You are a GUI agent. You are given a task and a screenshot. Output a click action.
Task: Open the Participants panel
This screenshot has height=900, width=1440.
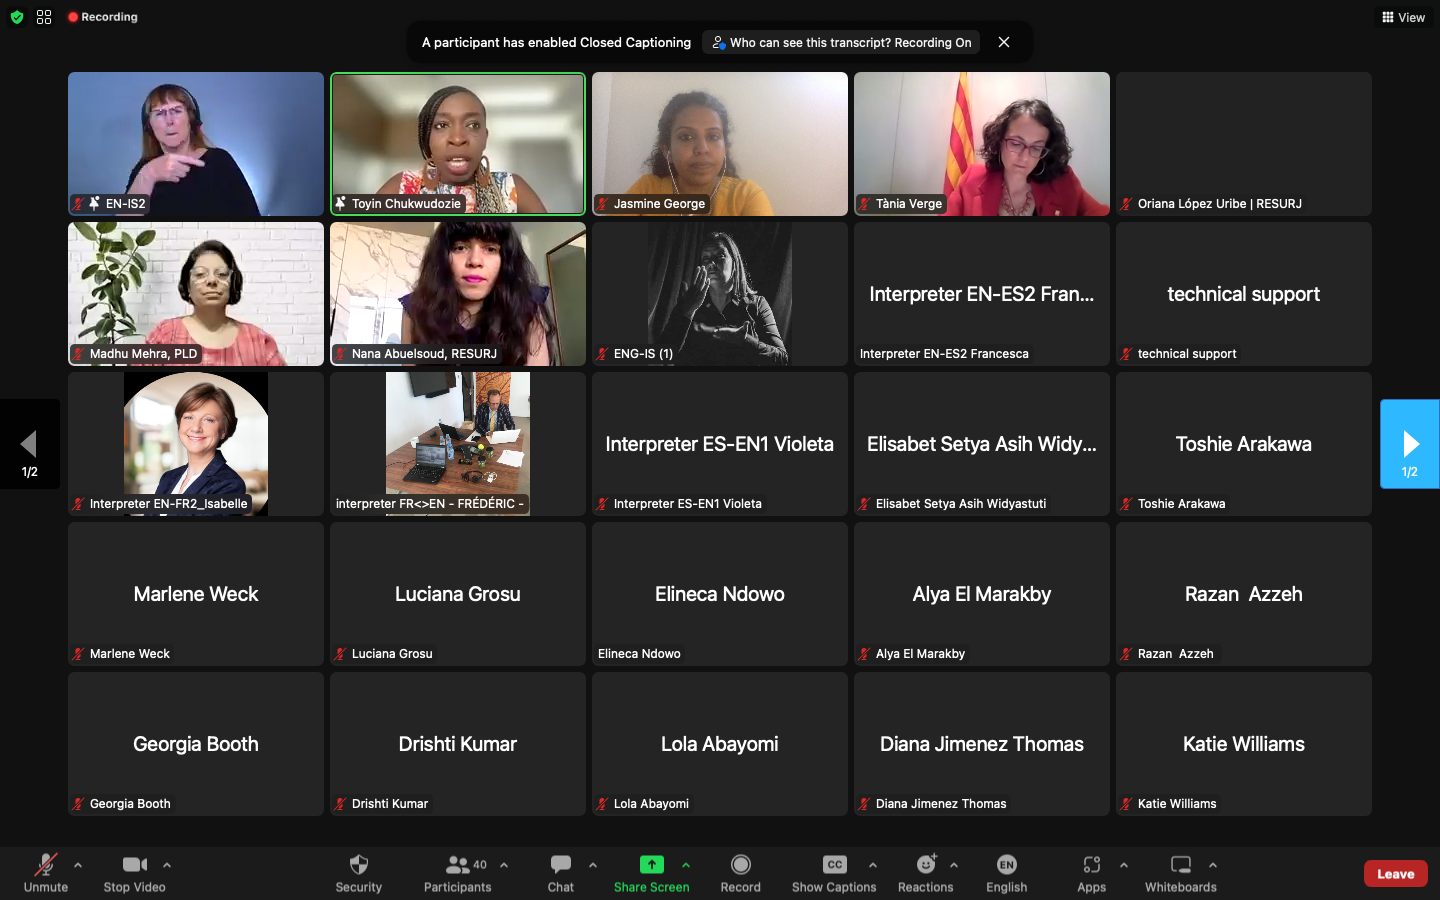tap(457, 872)
